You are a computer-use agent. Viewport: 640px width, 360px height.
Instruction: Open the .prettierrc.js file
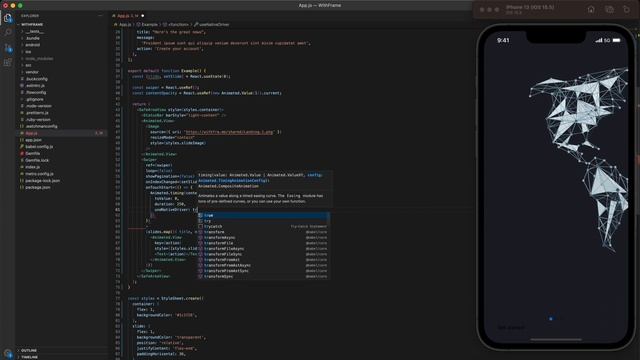pyautogui.click(x=61, y=113)
